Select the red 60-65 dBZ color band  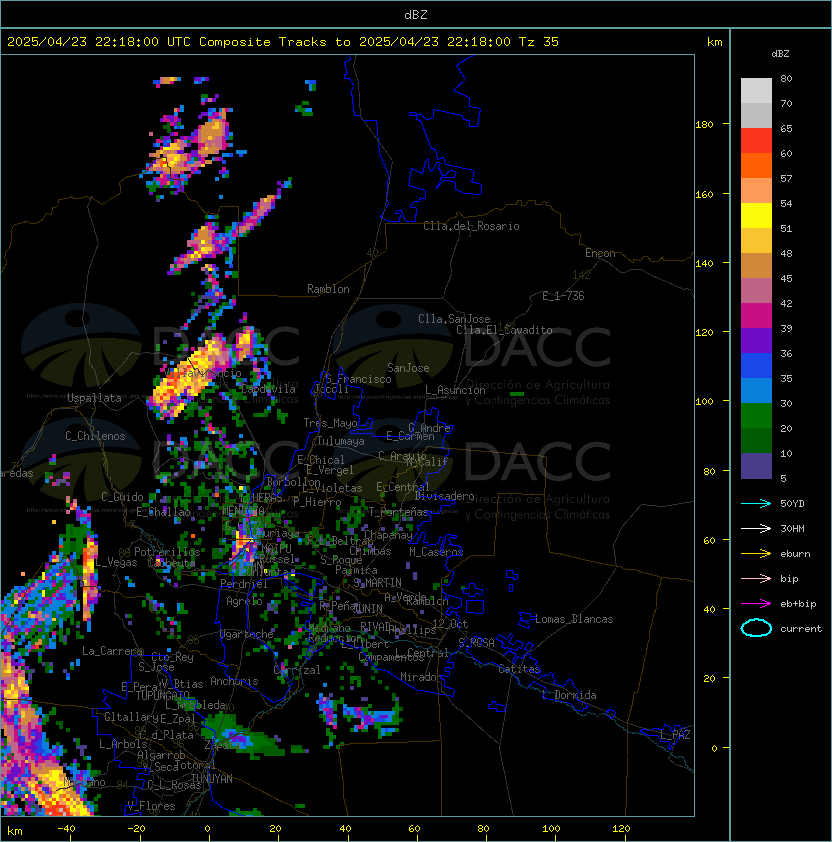756,141
